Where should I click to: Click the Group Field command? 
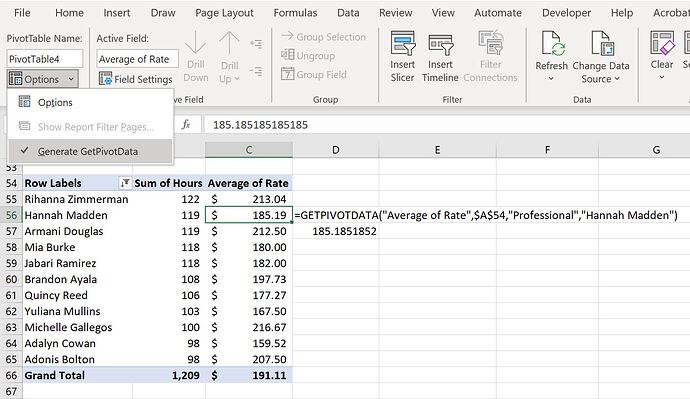tap(314, 74)
